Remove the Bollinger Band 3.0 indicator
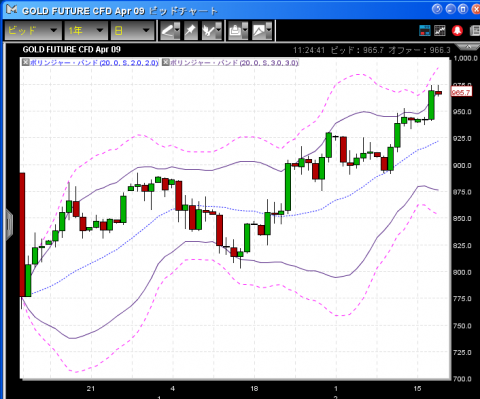This screenshot has height=399, width=480. click(x=166, y=62)
